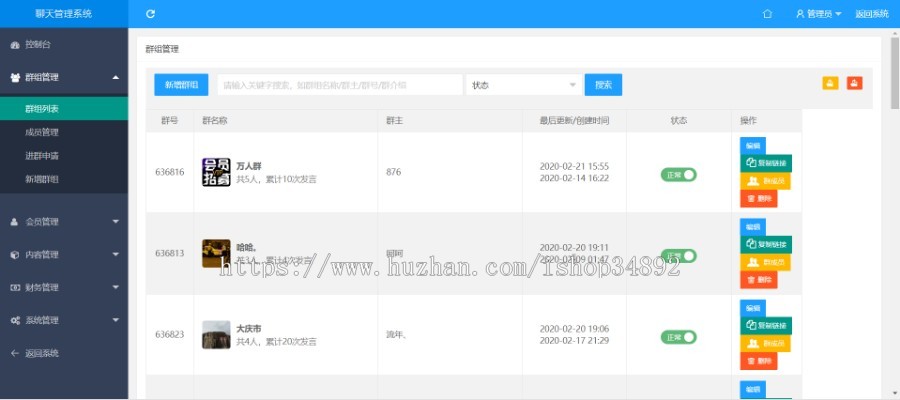This screenshot has width=900, height=400.
Task: Click the timestamp 2020-02-20 19:06
Action: tap(574, 329)
